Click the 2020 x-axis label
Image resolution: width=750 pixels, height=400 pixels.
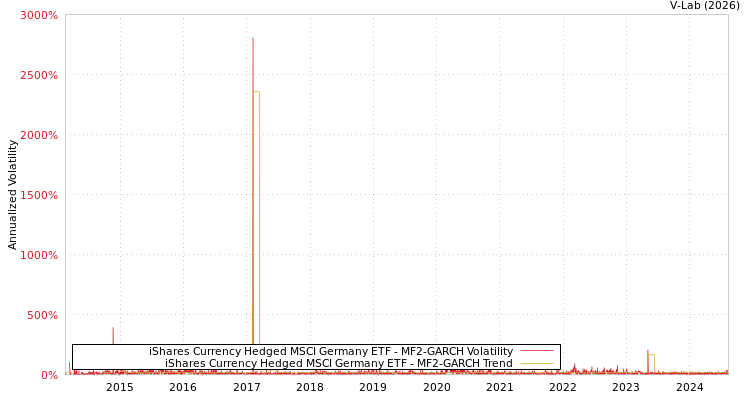[437, 387]
